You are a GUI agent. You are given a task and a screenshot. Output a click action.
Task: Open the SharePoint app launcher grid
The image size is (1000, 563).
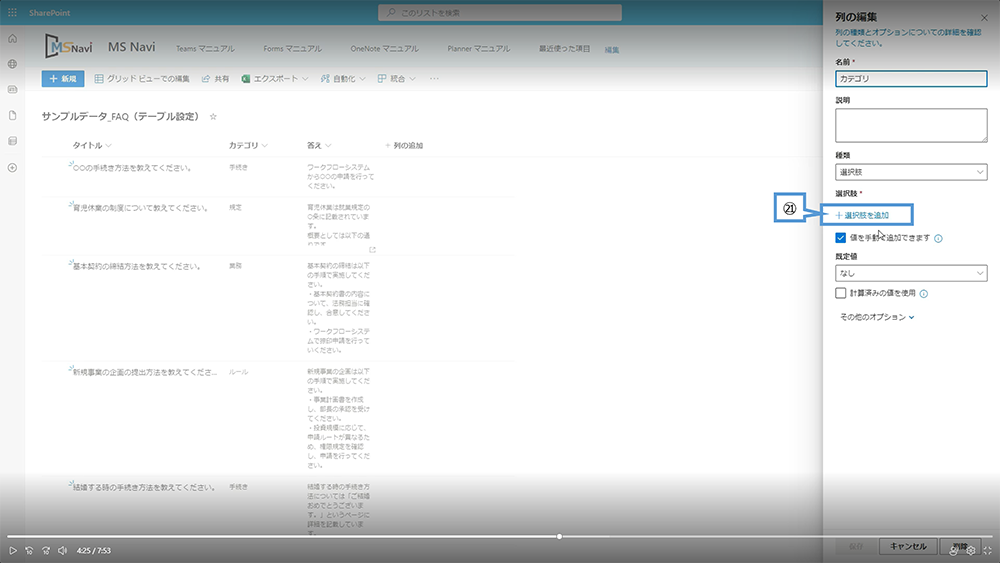coord(12,12)
